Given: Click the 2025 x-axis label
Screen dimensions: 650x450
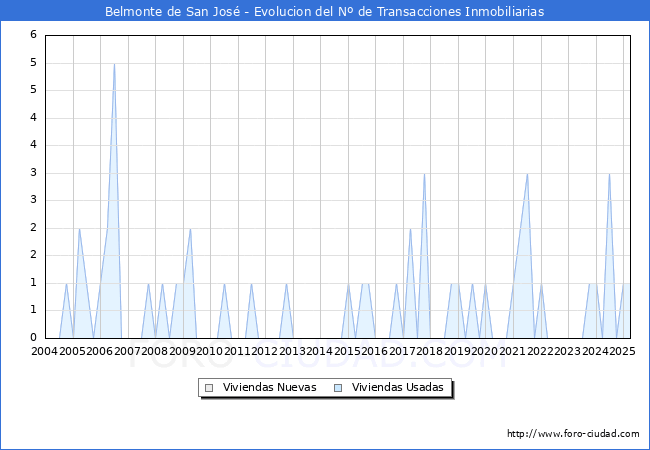Looking at the screenshot, I should pyautogui.click(x=622, y=351).
